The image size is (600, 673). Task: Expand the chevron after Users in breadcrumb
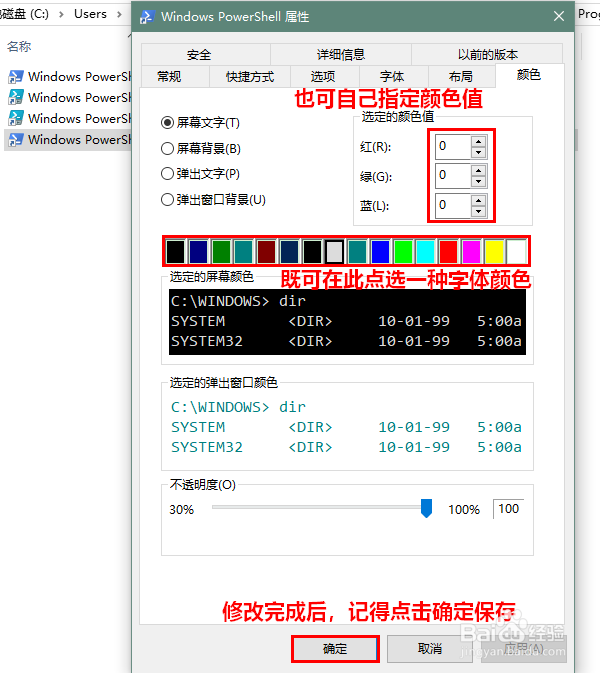tap(119, 14)
